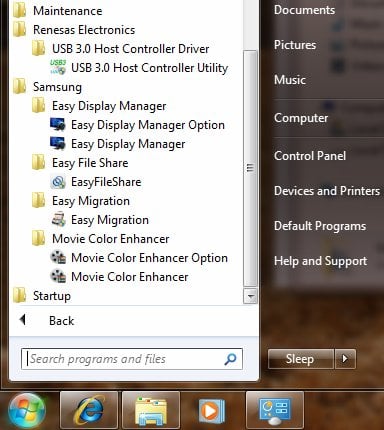Click the Movie Color Enhancer folder icon
Image resolution: width=384 pixels, height=430 pixels.
tap(38, 239)
